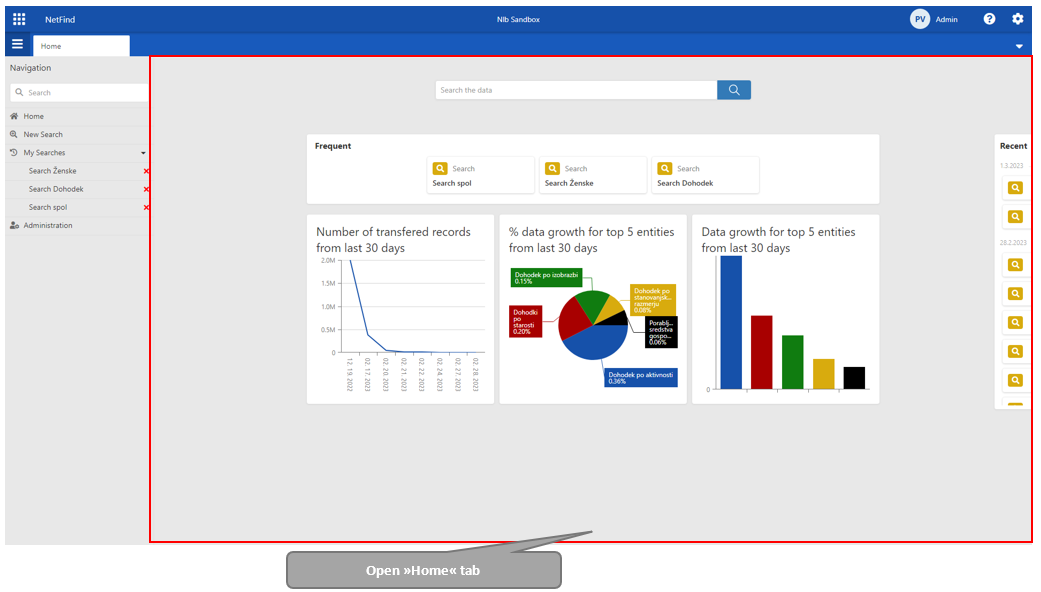Collapse the My Searches section
This screenshot has height=592, width=1041.
coord(143,153)
